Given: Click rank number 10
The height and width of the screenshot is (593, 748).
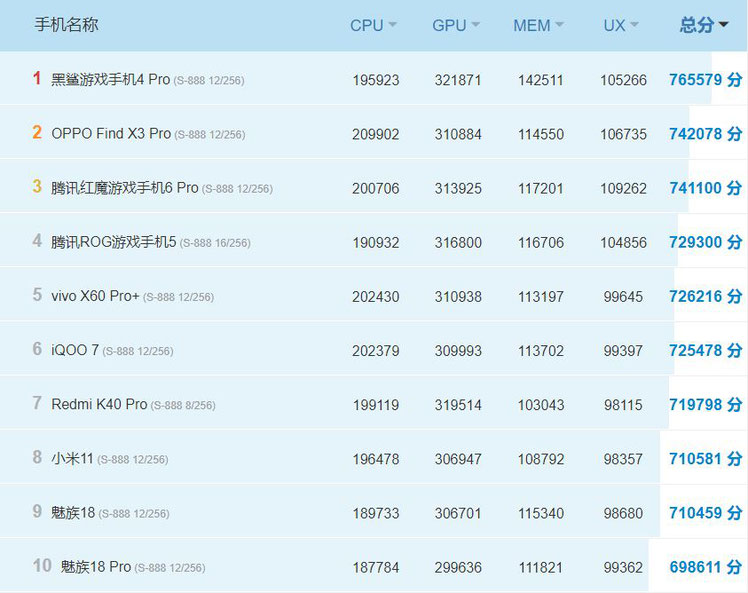Looking at the screenshot, I should 42,565.
